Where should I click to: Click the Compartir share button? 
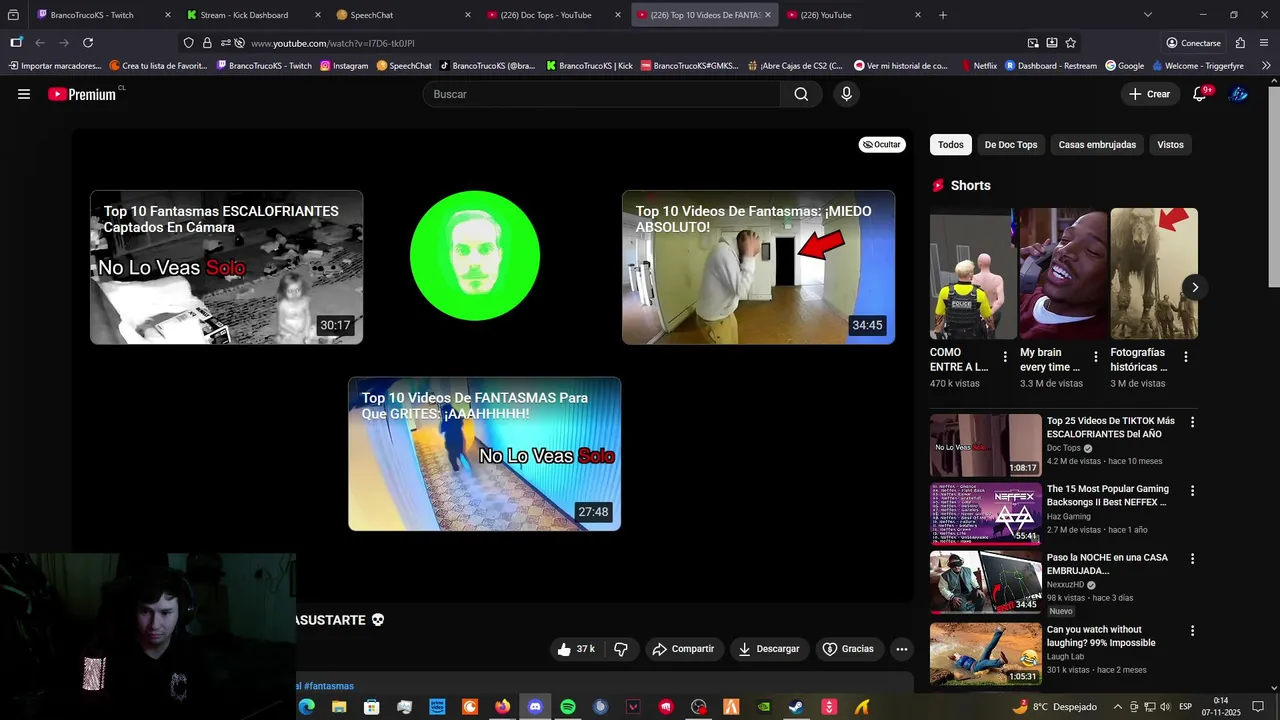683,649
